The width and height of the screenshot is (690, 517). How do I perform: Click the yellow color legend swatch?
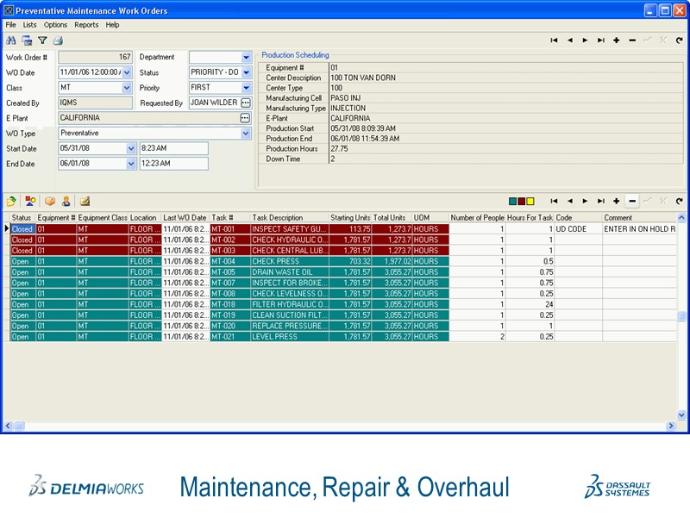pos(530,201)
